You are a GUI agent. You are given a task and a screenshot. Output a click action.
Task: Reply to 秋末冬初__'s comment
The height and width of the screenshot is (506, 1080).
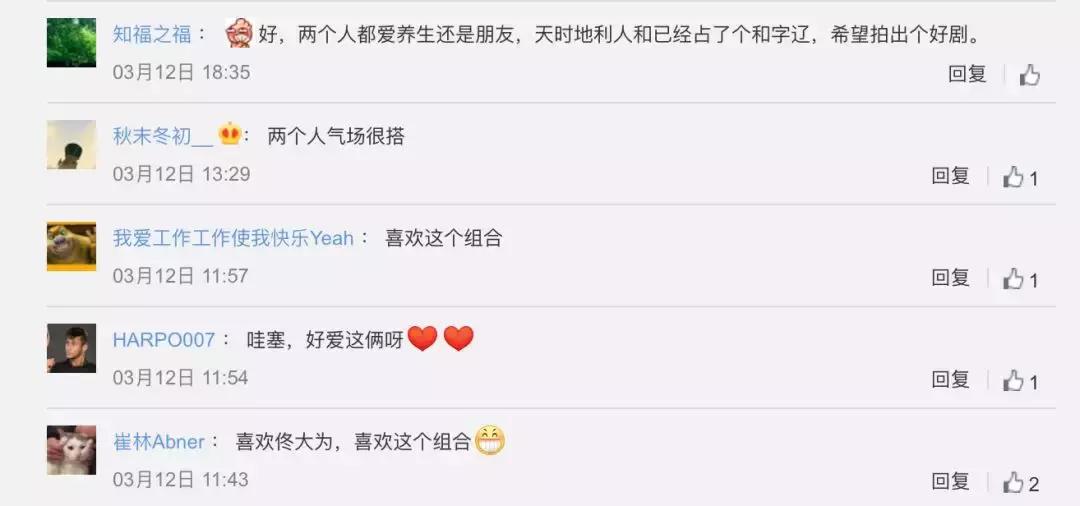951,176
